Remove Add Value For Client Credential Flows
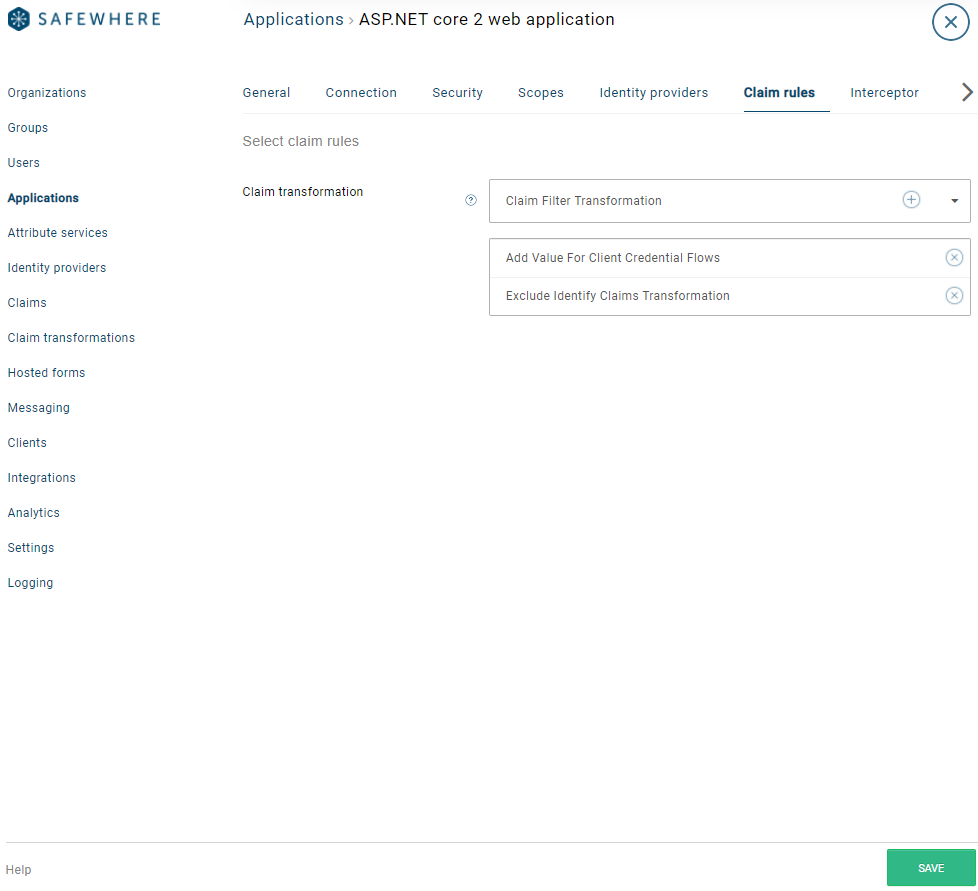This screenshot has width=978, height=891. [954, 258]
